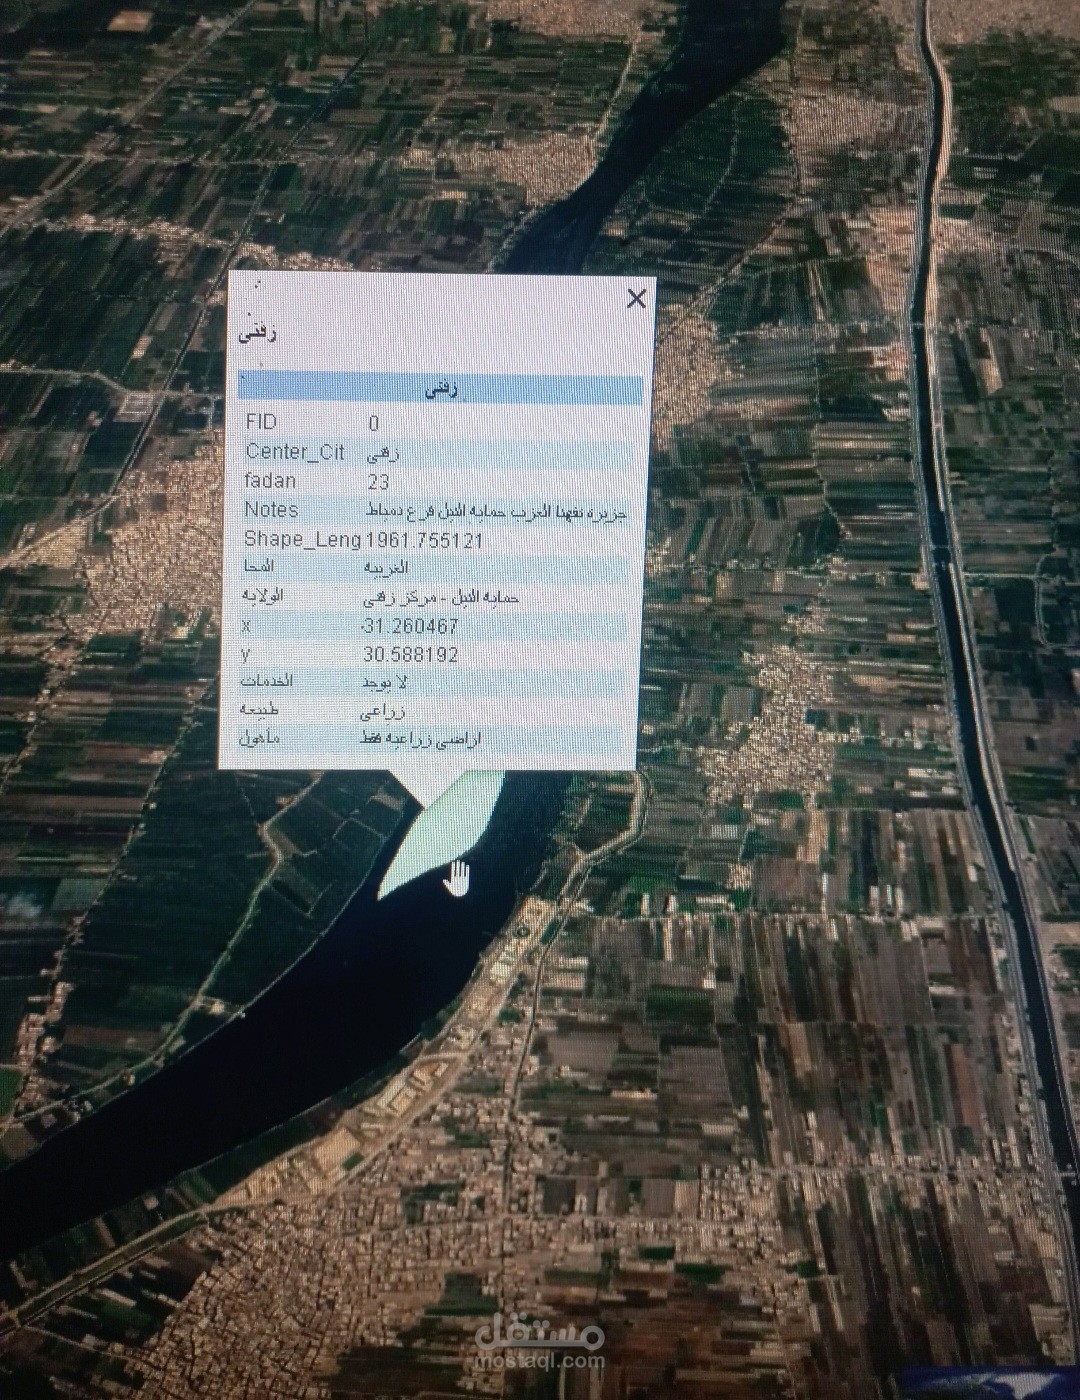This screenshot has height=1400, width=1080.
Task: Select the blue زفتى popup header bar
Action: [441, 389]
